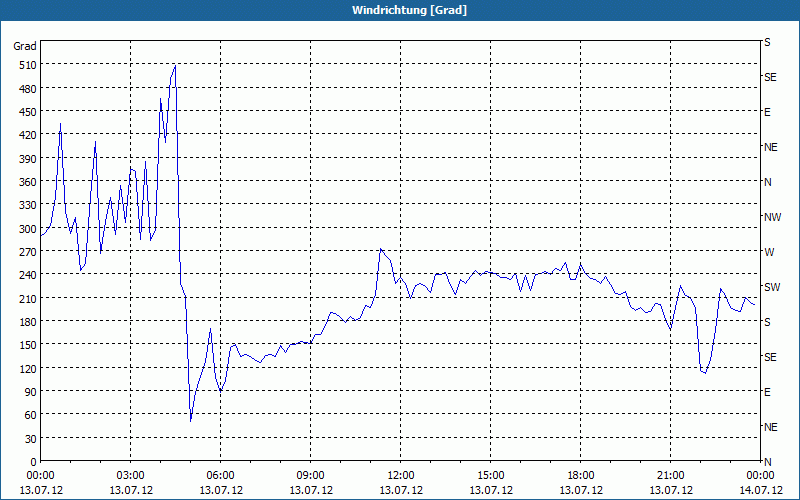Viewport: 800px width, 500px height.
Task: Click the Grad unit label on the y-axis
Action: click(25, 46)
